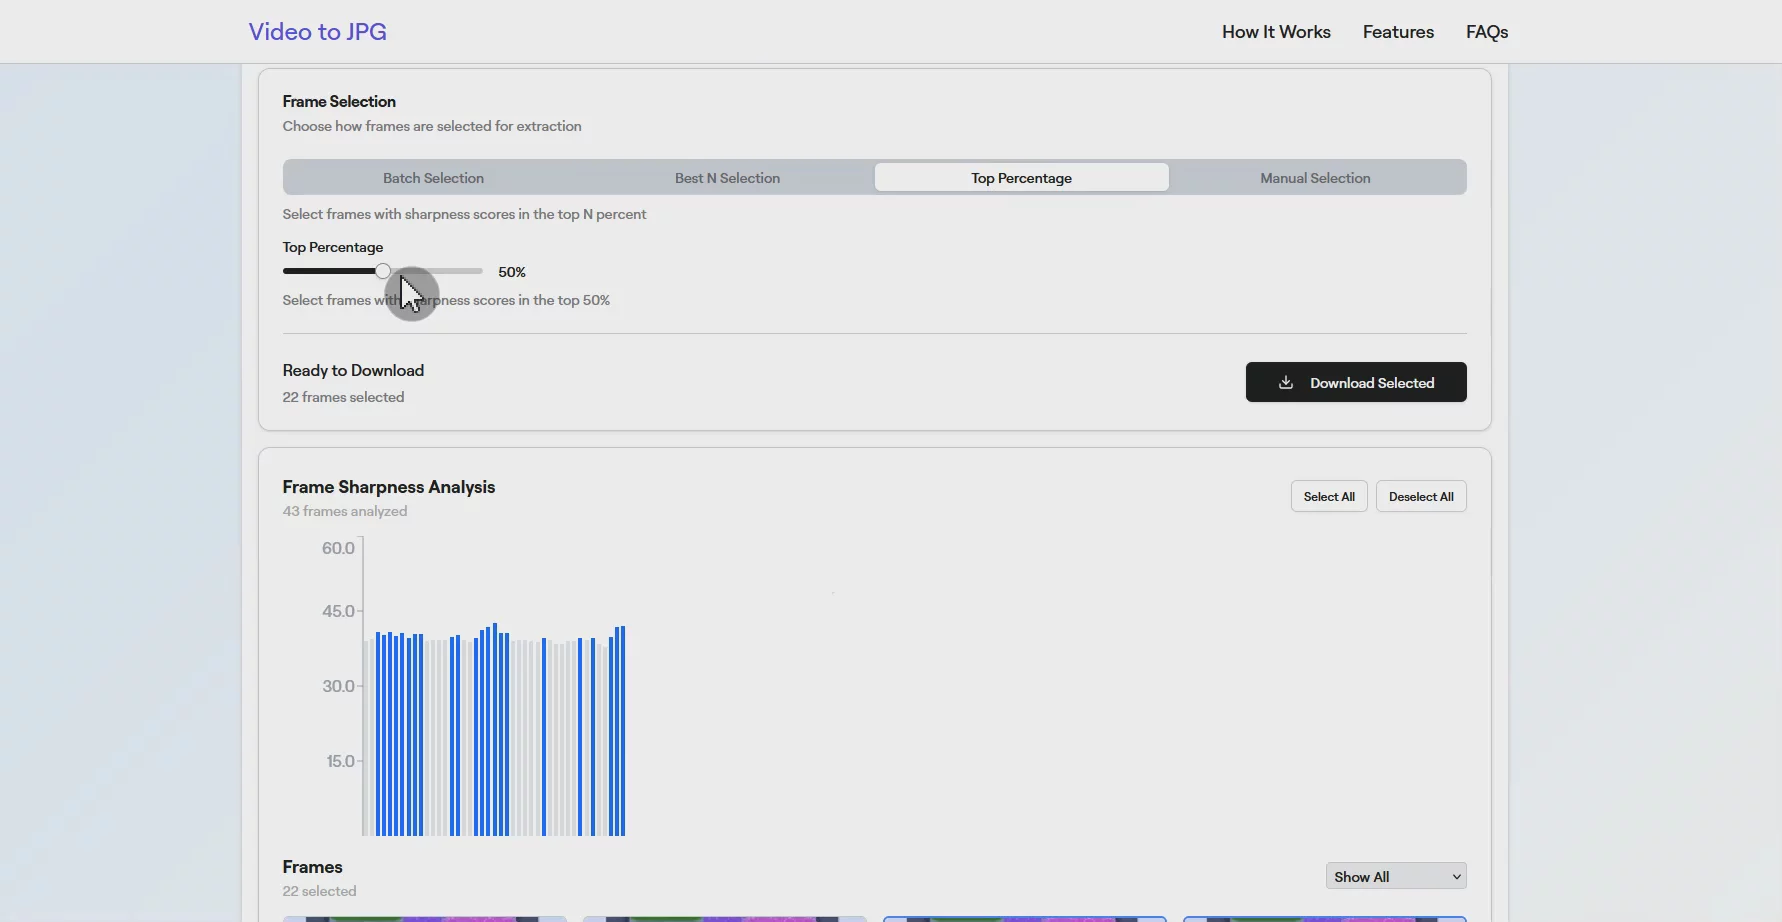1782x922 pixels.
Task: Select the first frame thumbnail
Action: (424, 918)
